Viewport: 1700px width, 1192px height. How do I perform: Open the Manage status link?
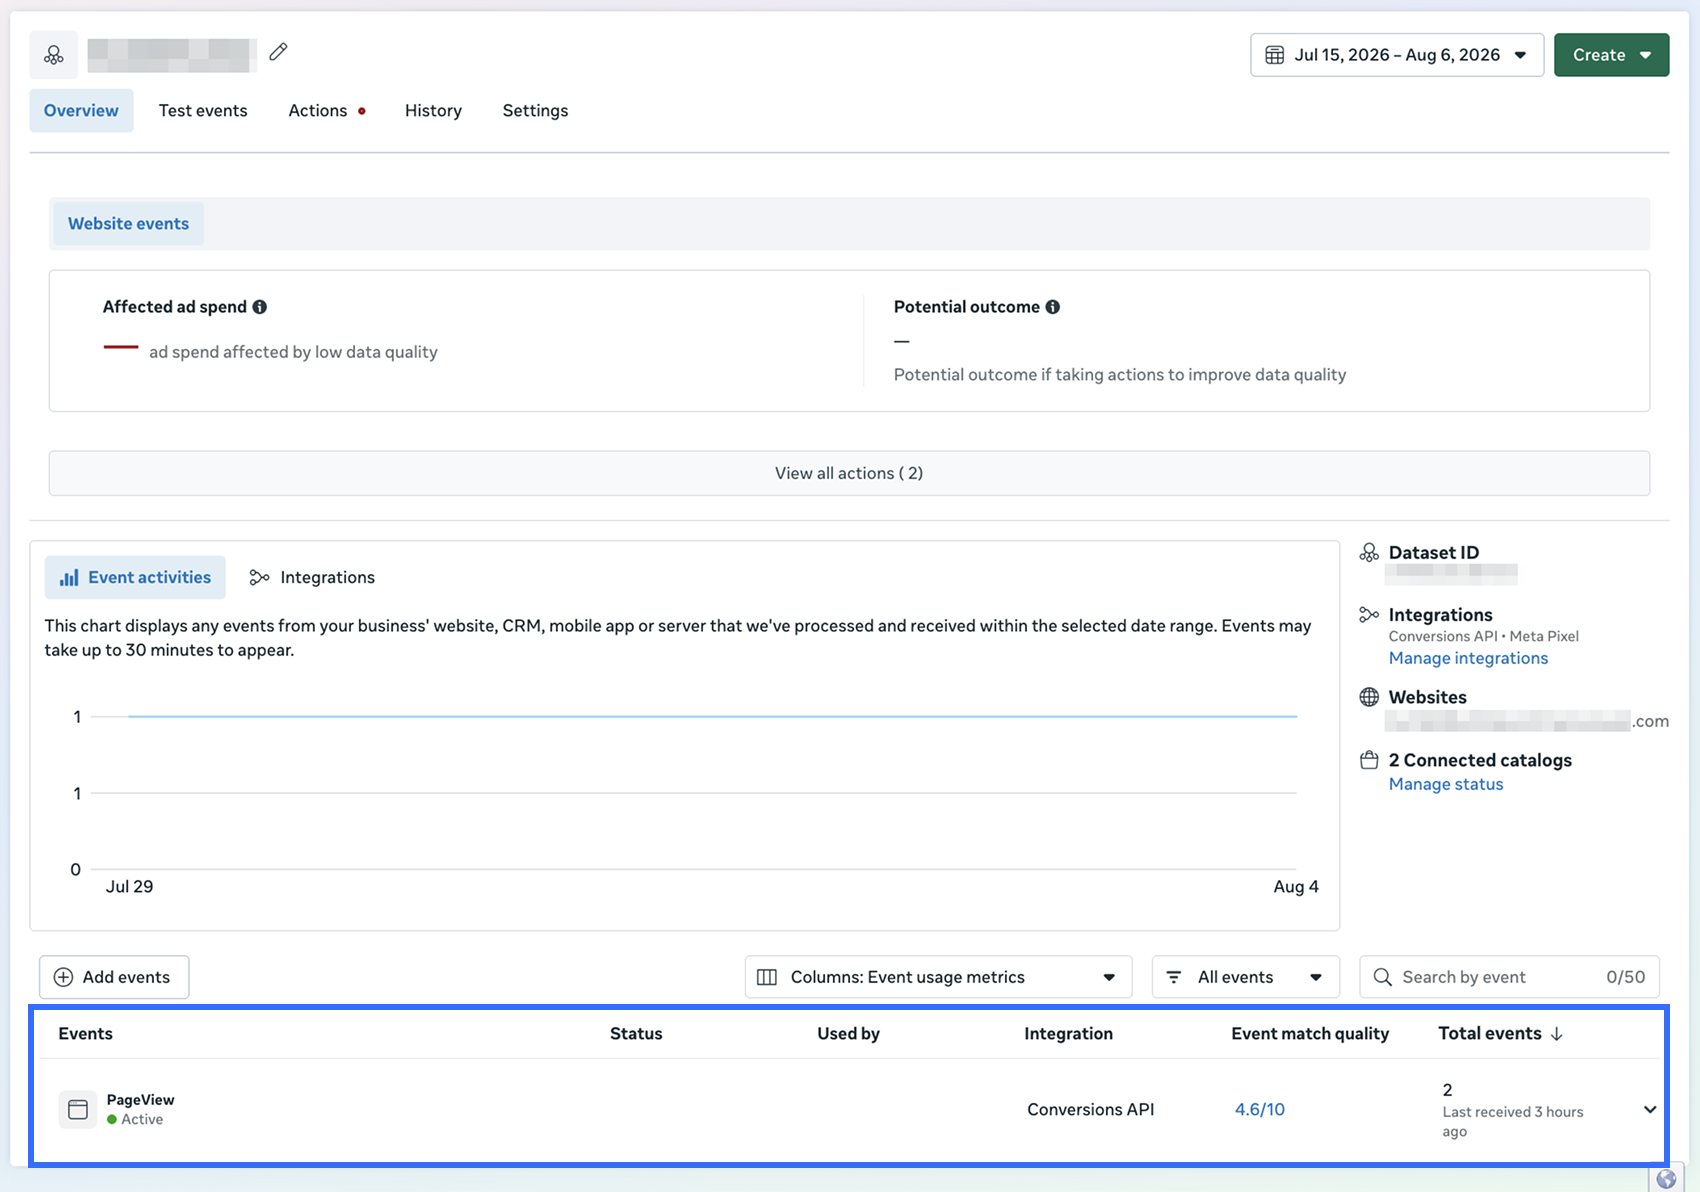[x=1446, y=784]
